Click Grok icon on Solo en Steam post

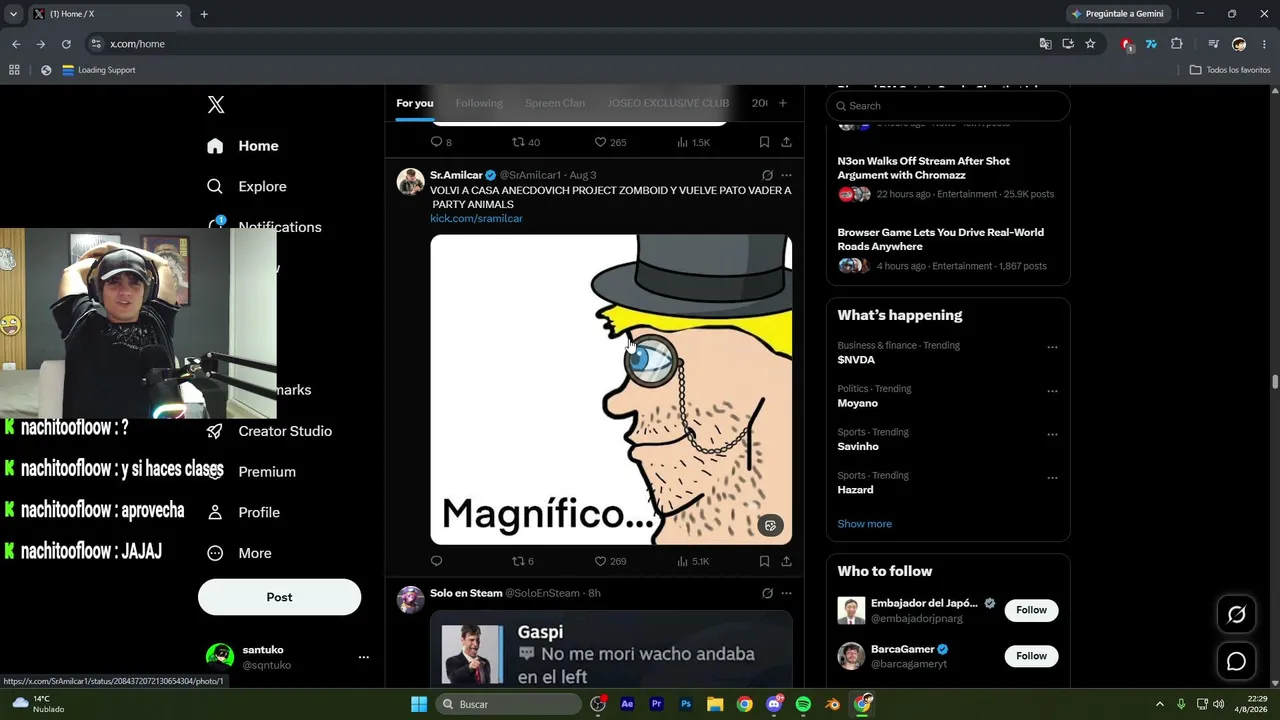[x=767, y=593]
